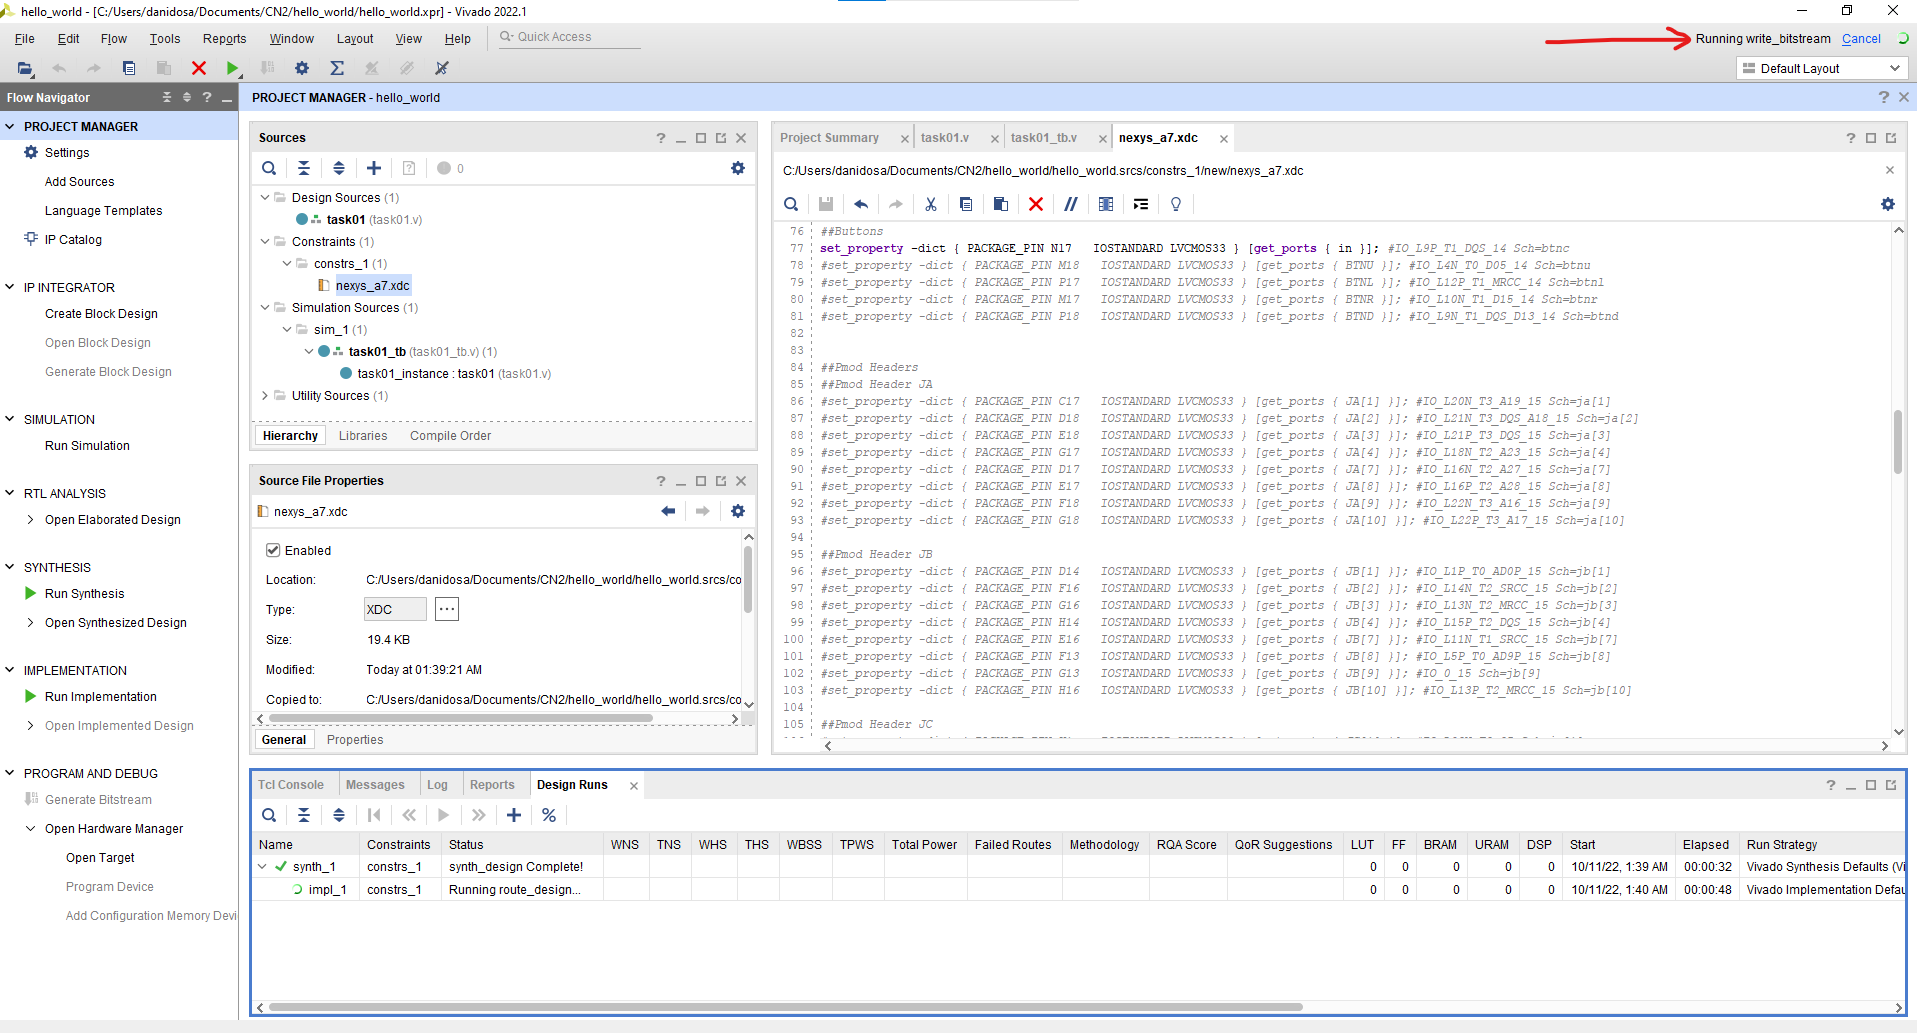The height and width of the screenshot is (1033, 1917).
Task: Toggle line comments icon in XDC editor
Action: 1071,204
